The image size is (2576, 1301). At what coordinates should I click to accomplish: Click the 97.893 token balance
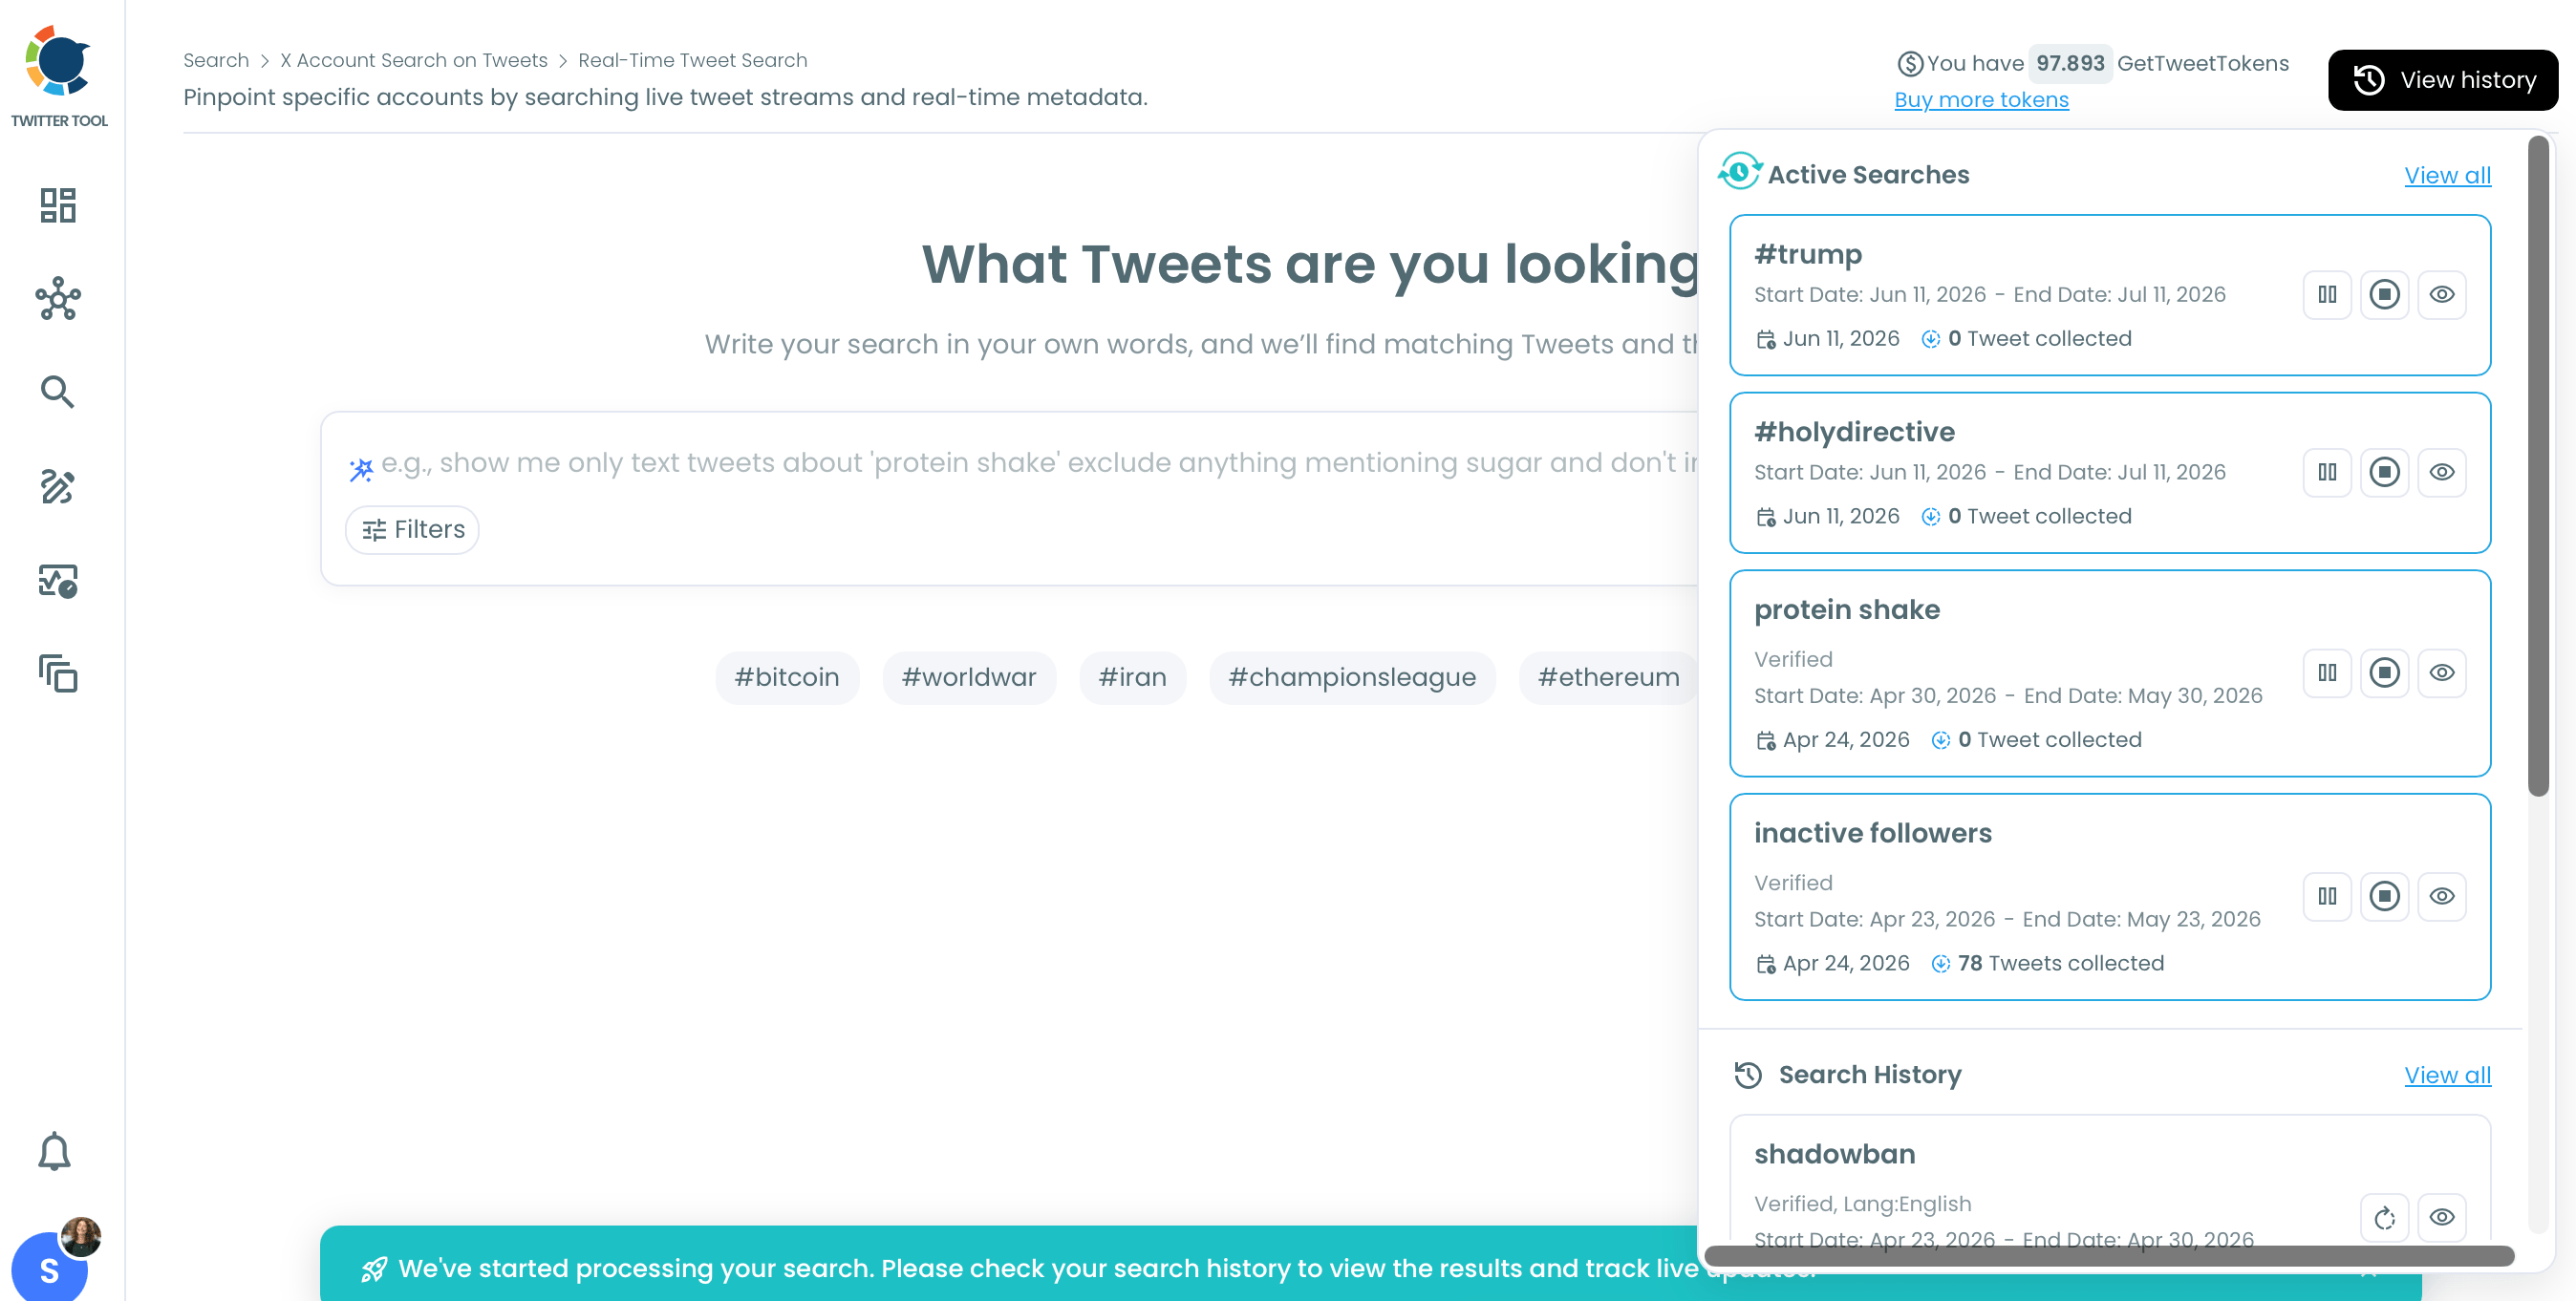pos(2070,63)
